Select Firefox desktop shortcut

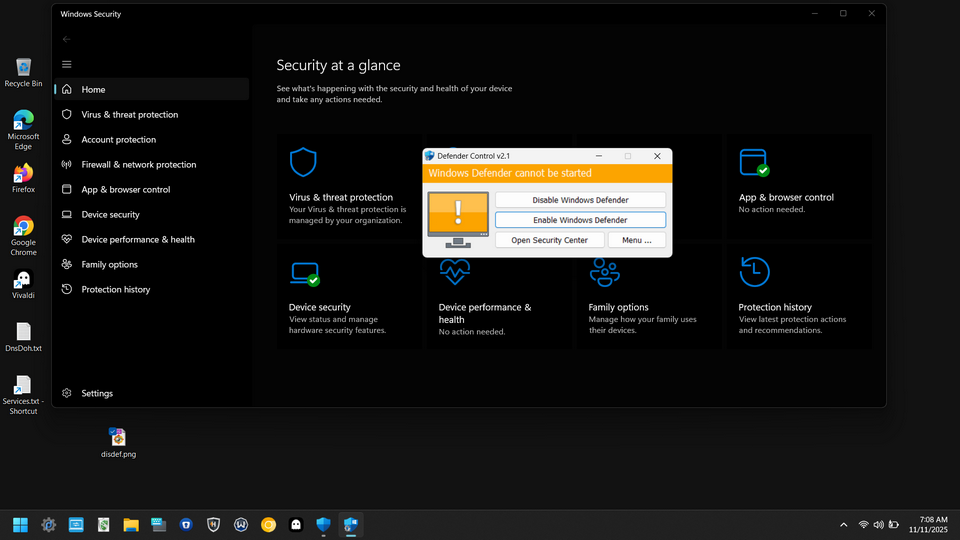point(23,179)
